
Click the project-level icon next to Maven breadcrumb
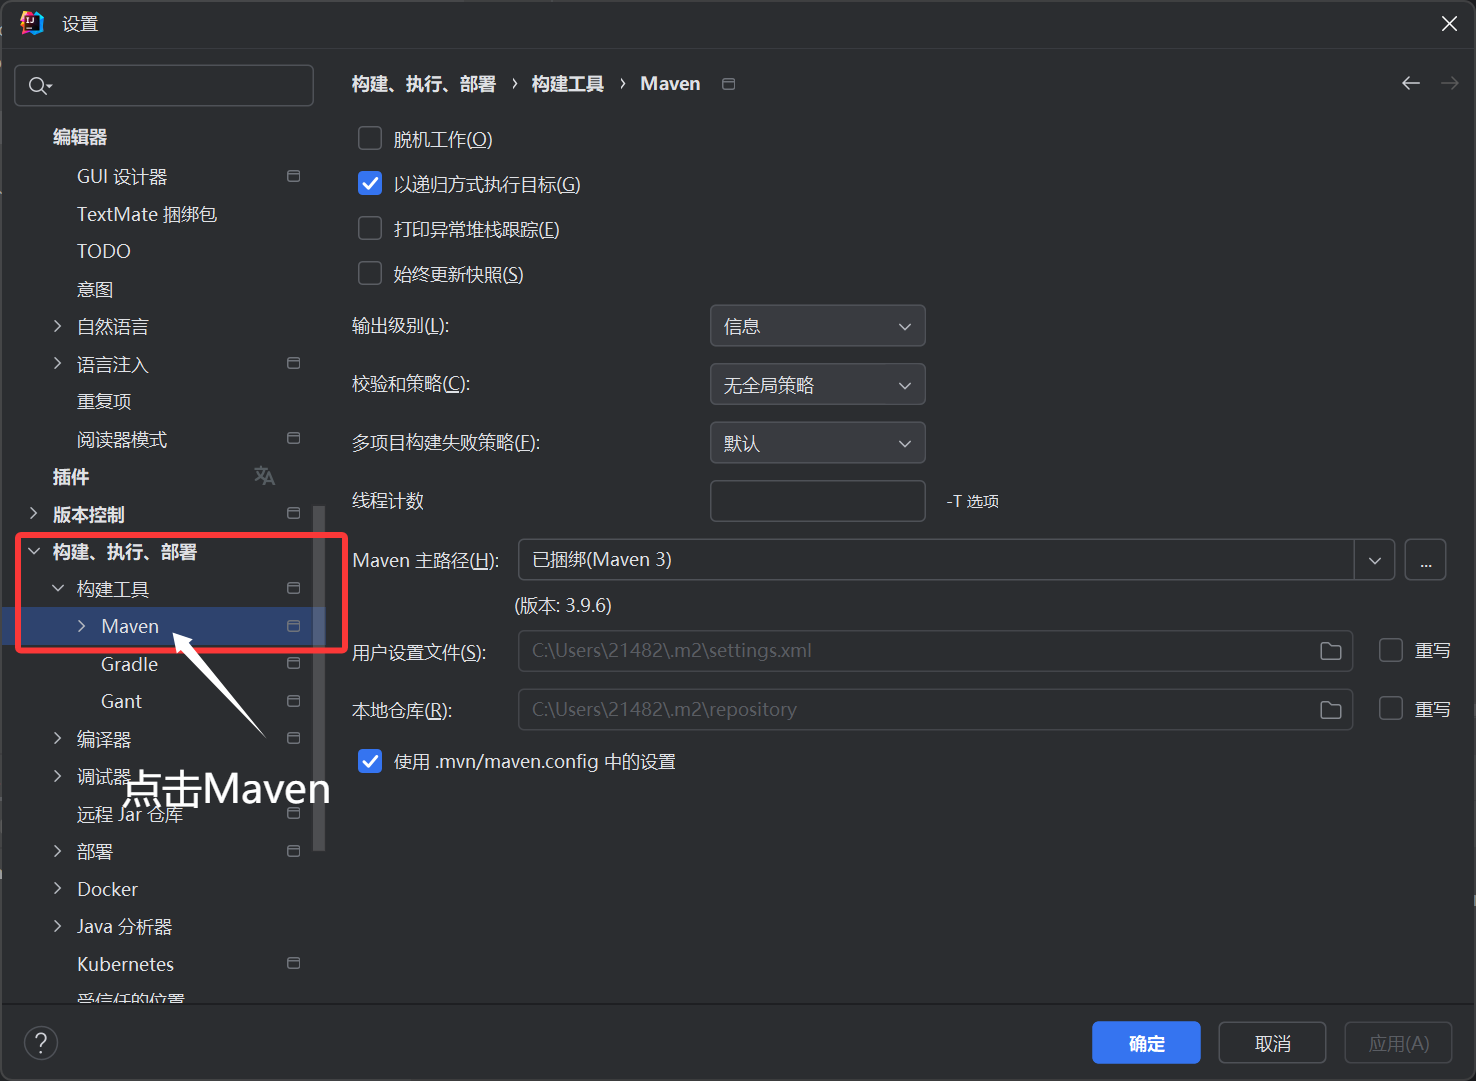tap(729, 84)
